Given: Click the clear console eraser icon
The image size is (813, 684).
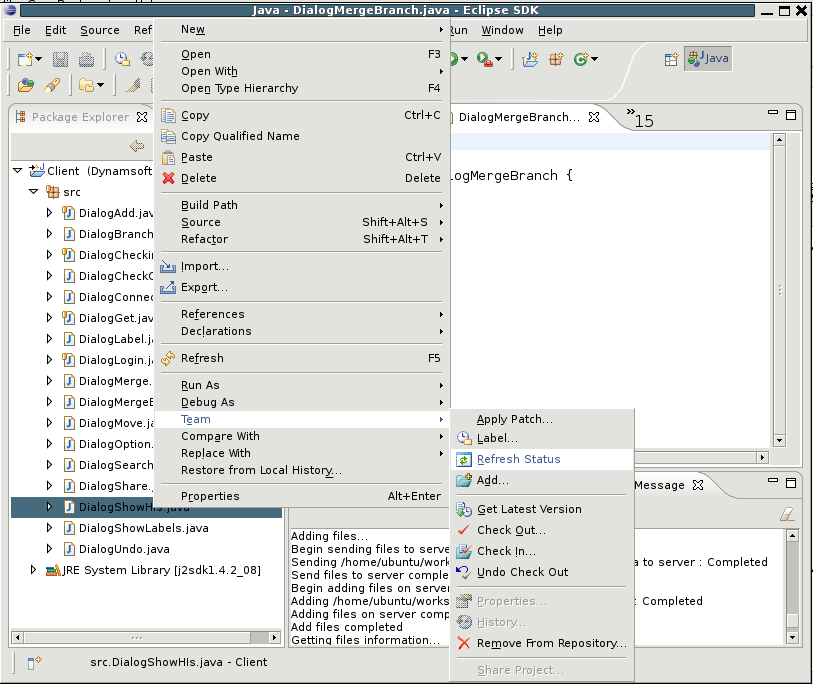Looking at the screenshot, I should pos(786,514).
